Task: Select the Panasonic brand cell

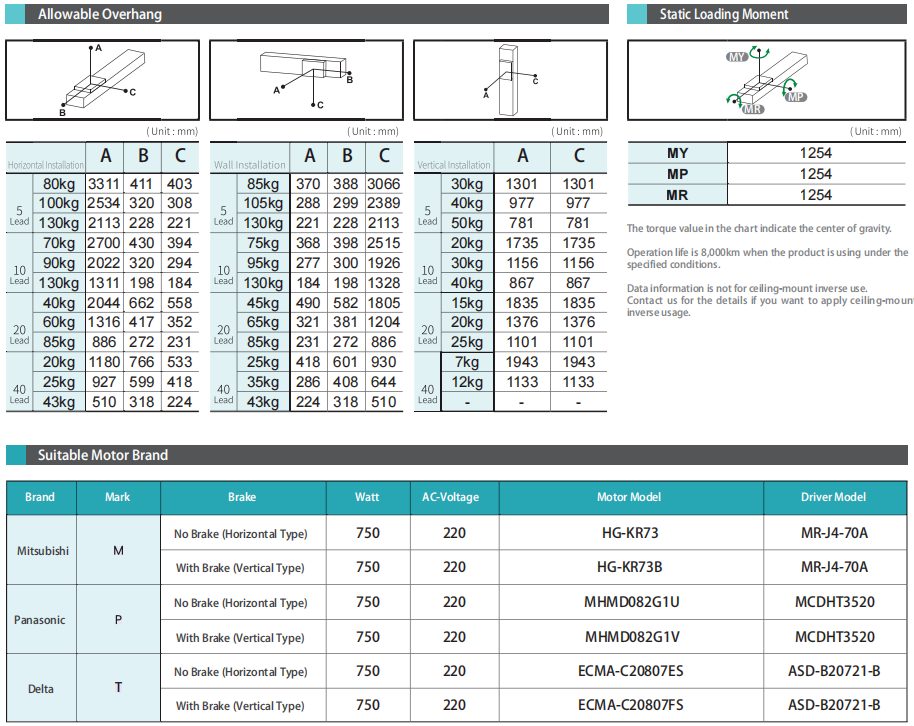Action: click(x=40, y=619)
